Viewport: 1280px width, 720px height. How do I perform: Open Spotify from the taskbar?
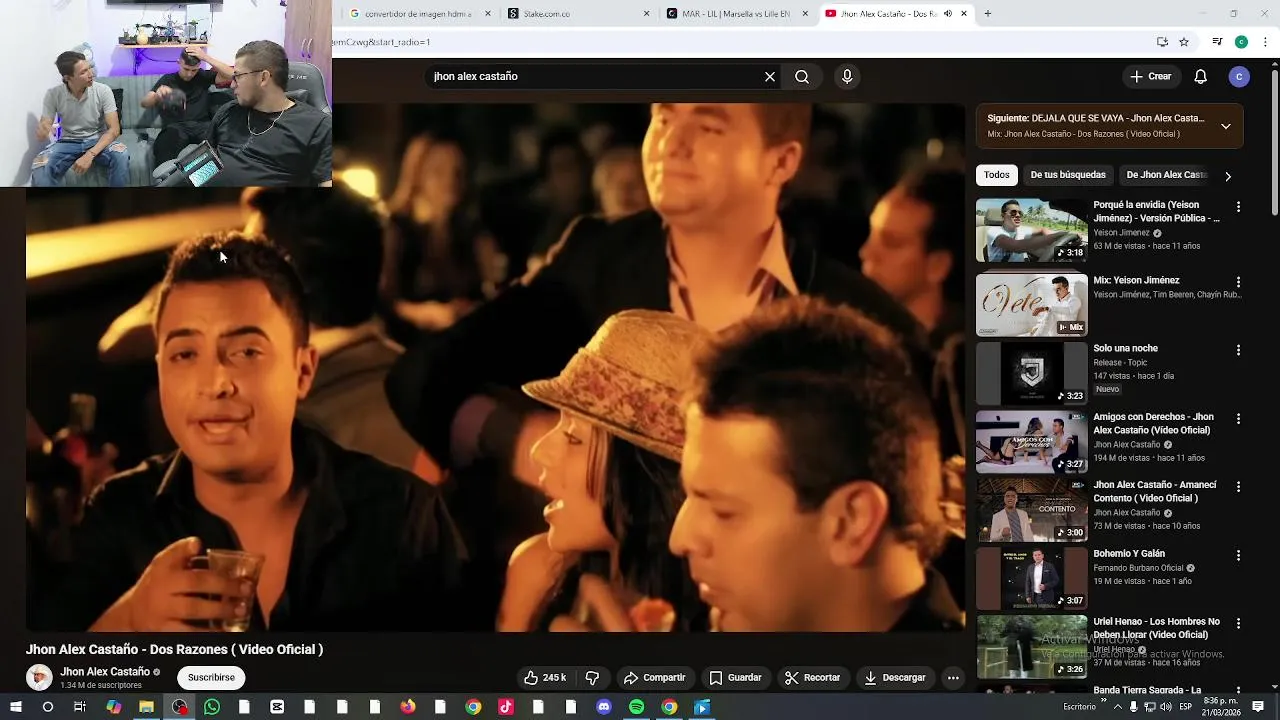click(x=637, y=707)
